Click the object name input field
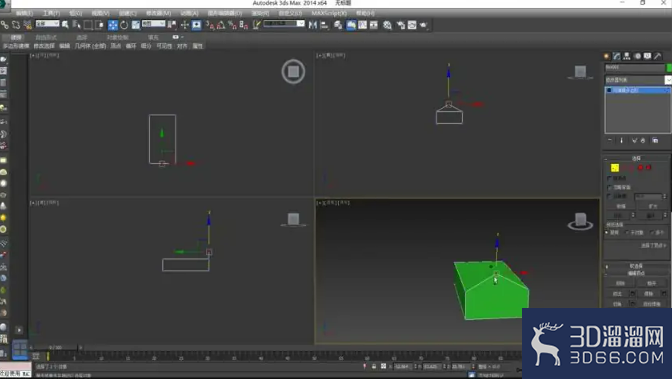 coord(634,68)
